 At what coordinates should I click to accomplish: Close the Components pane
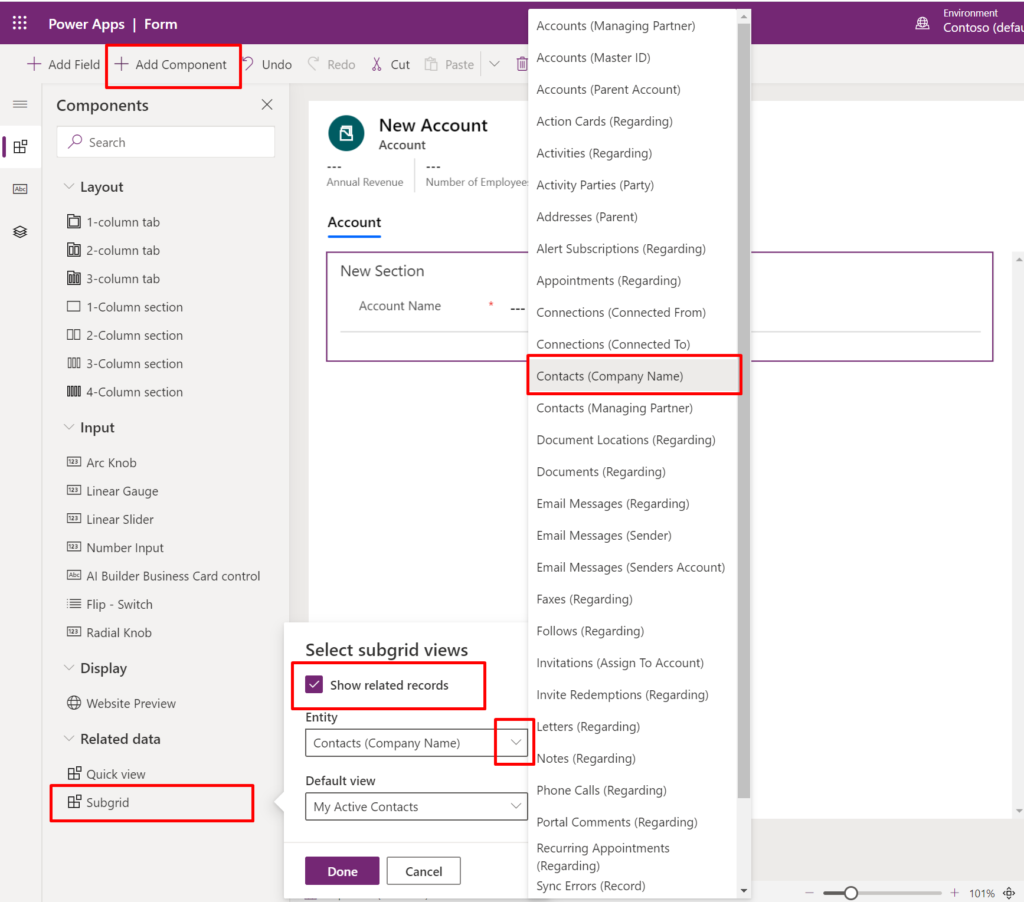tap(266, 105)
